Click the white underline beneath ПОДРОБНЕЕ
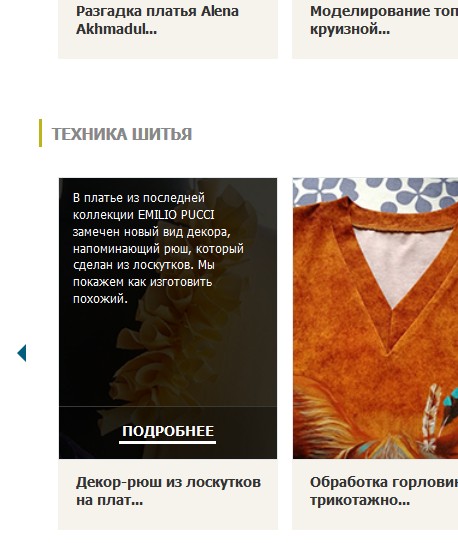 (168, 442)
